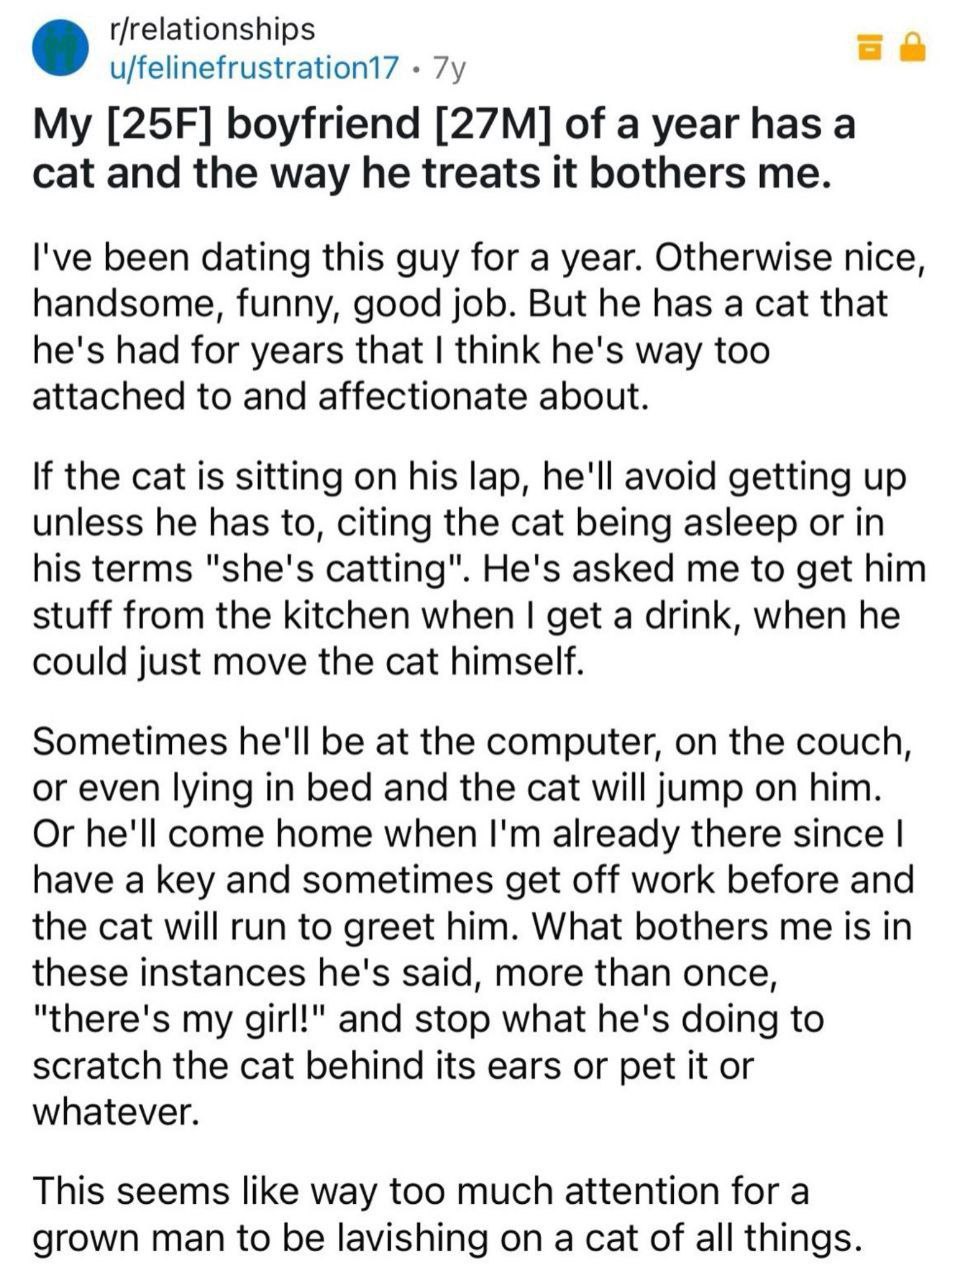Click the words "could just move the cat himself."

point(308,661)
